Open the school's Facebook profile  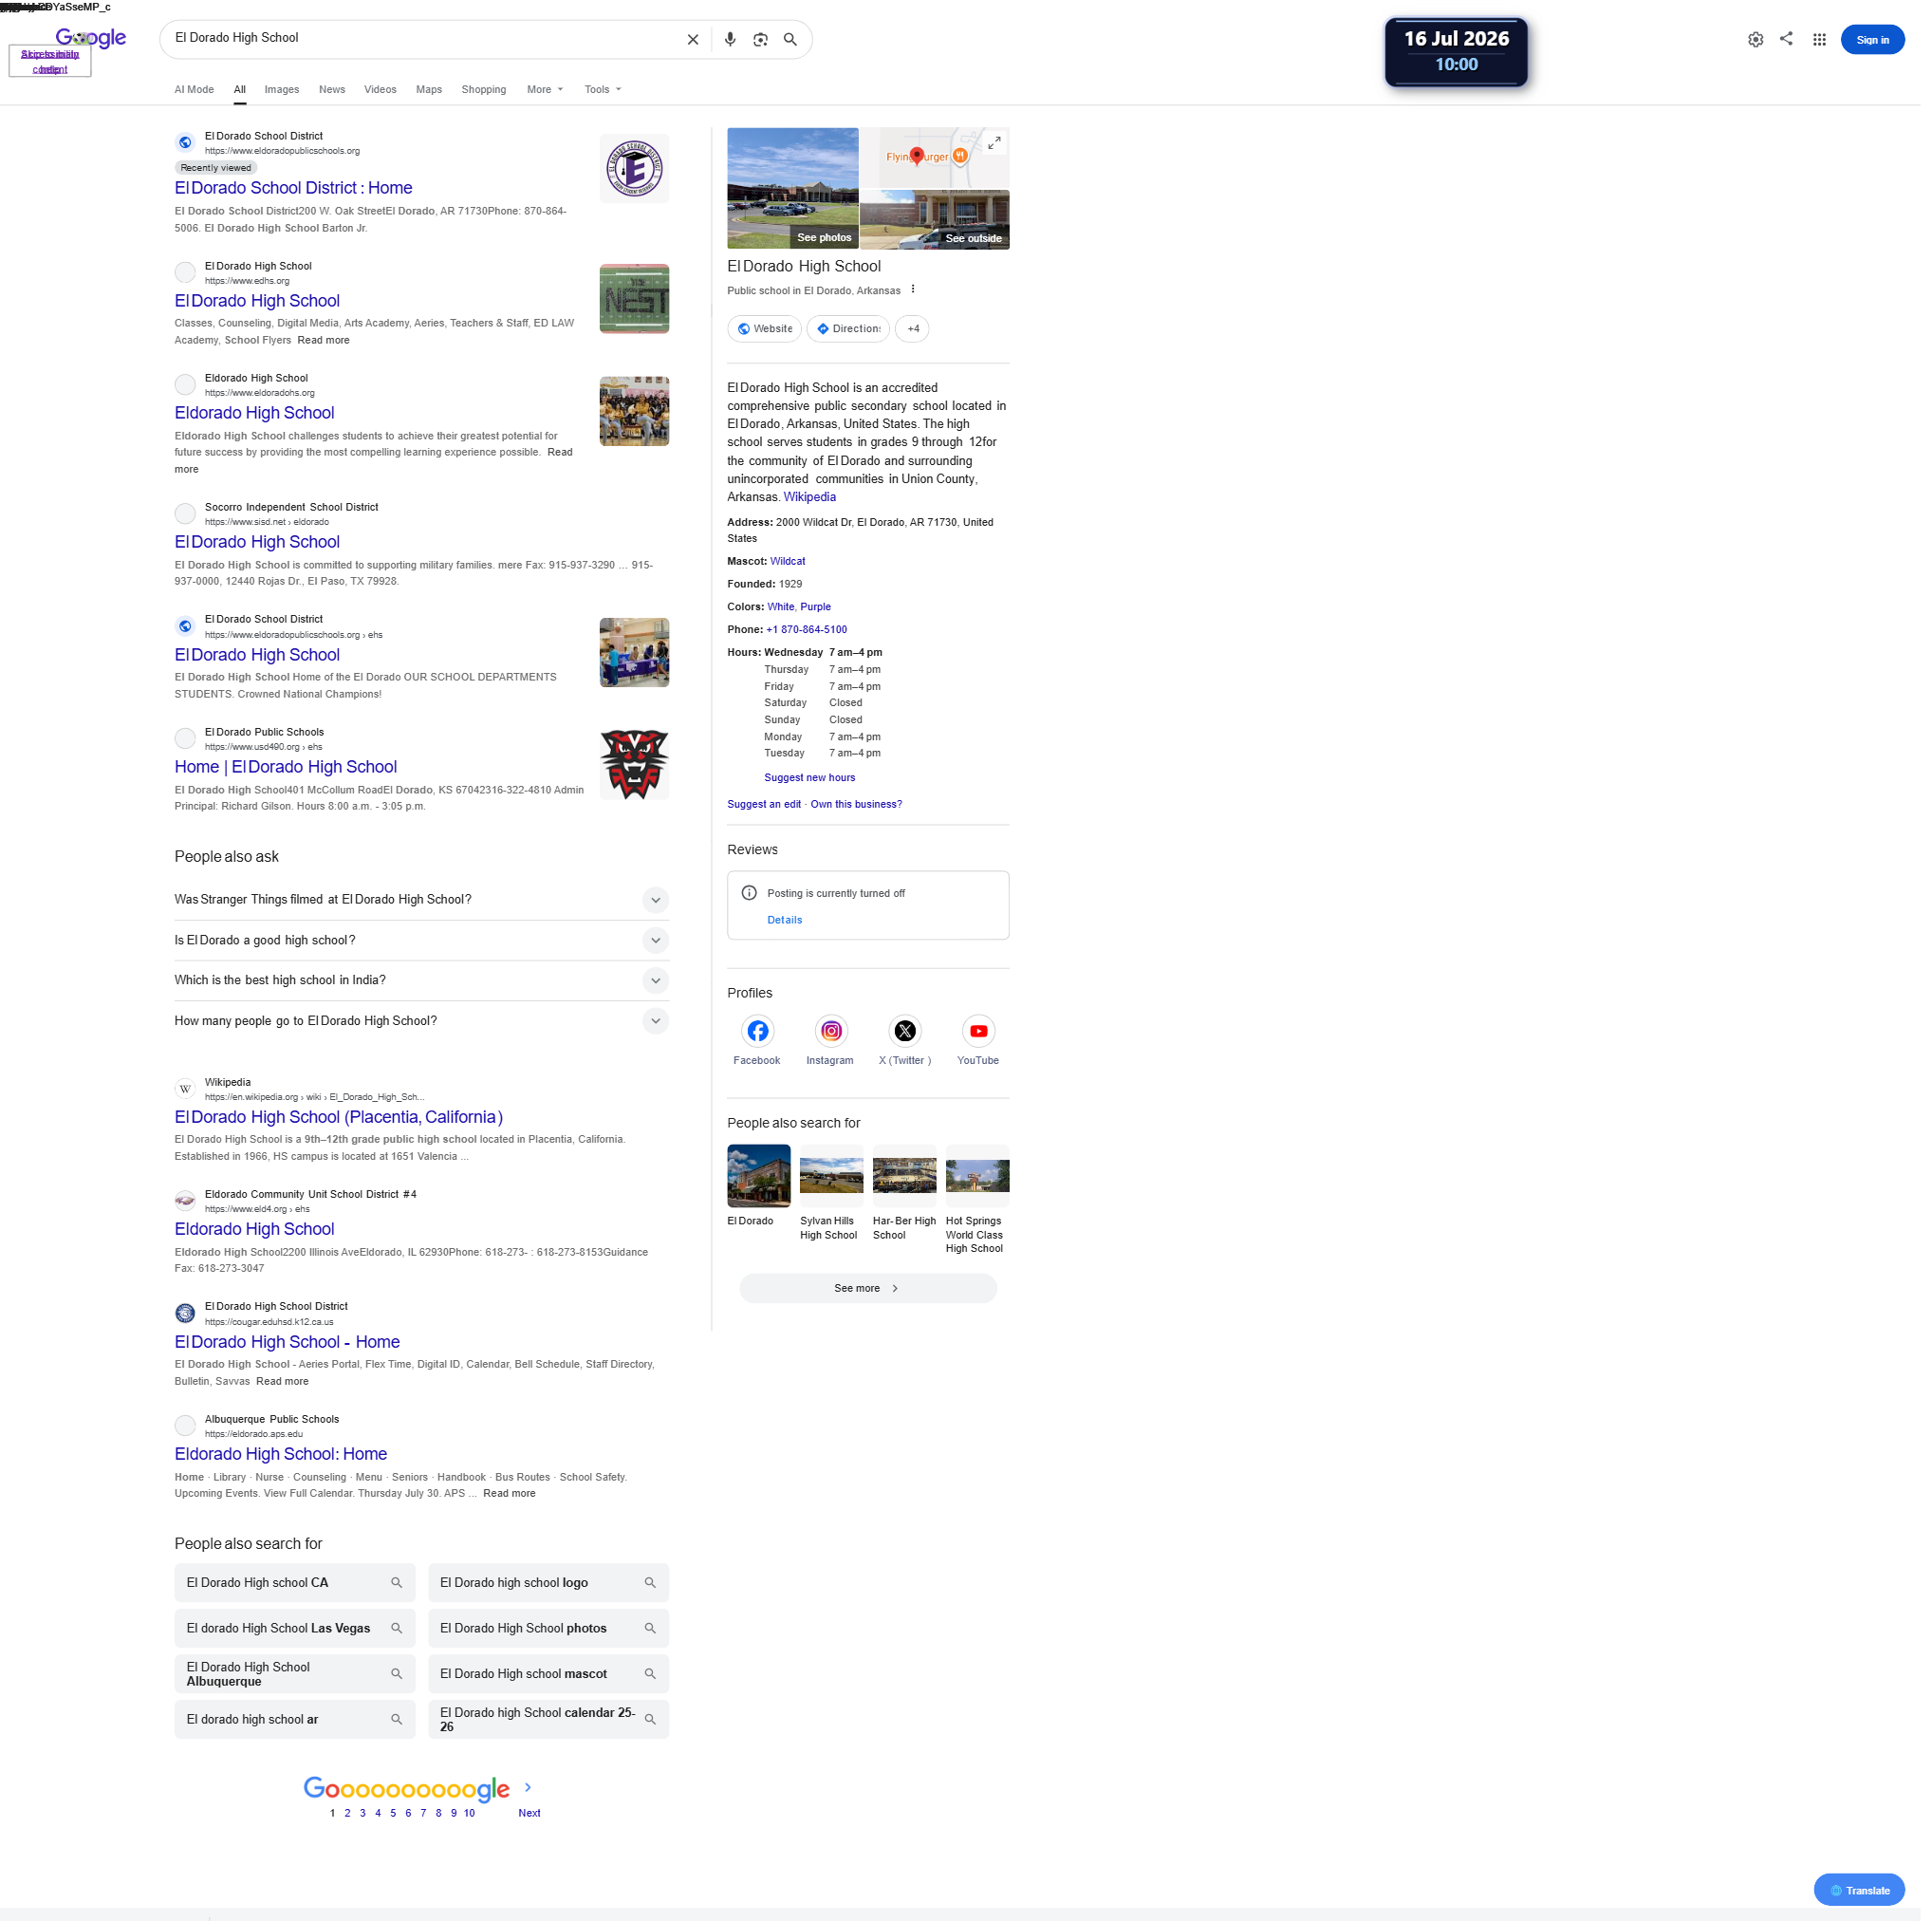(x=762, y=1037)
